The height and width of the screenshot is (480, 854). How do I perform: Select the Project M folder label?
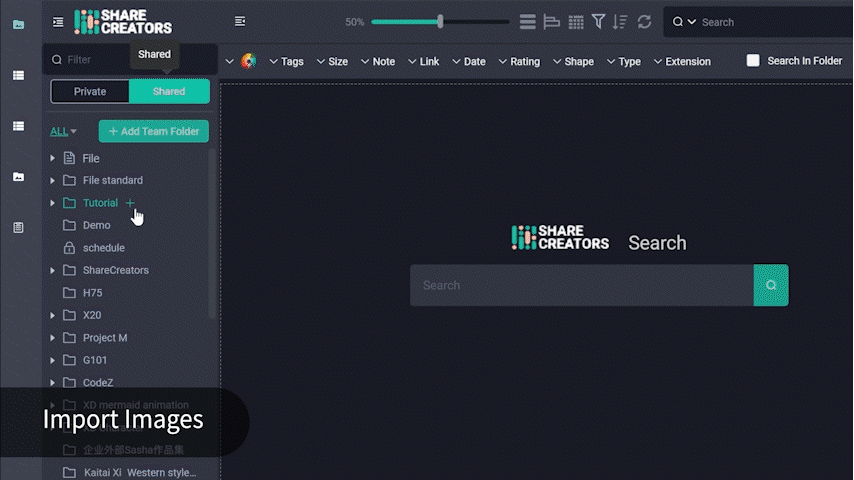tap(105, 338)
